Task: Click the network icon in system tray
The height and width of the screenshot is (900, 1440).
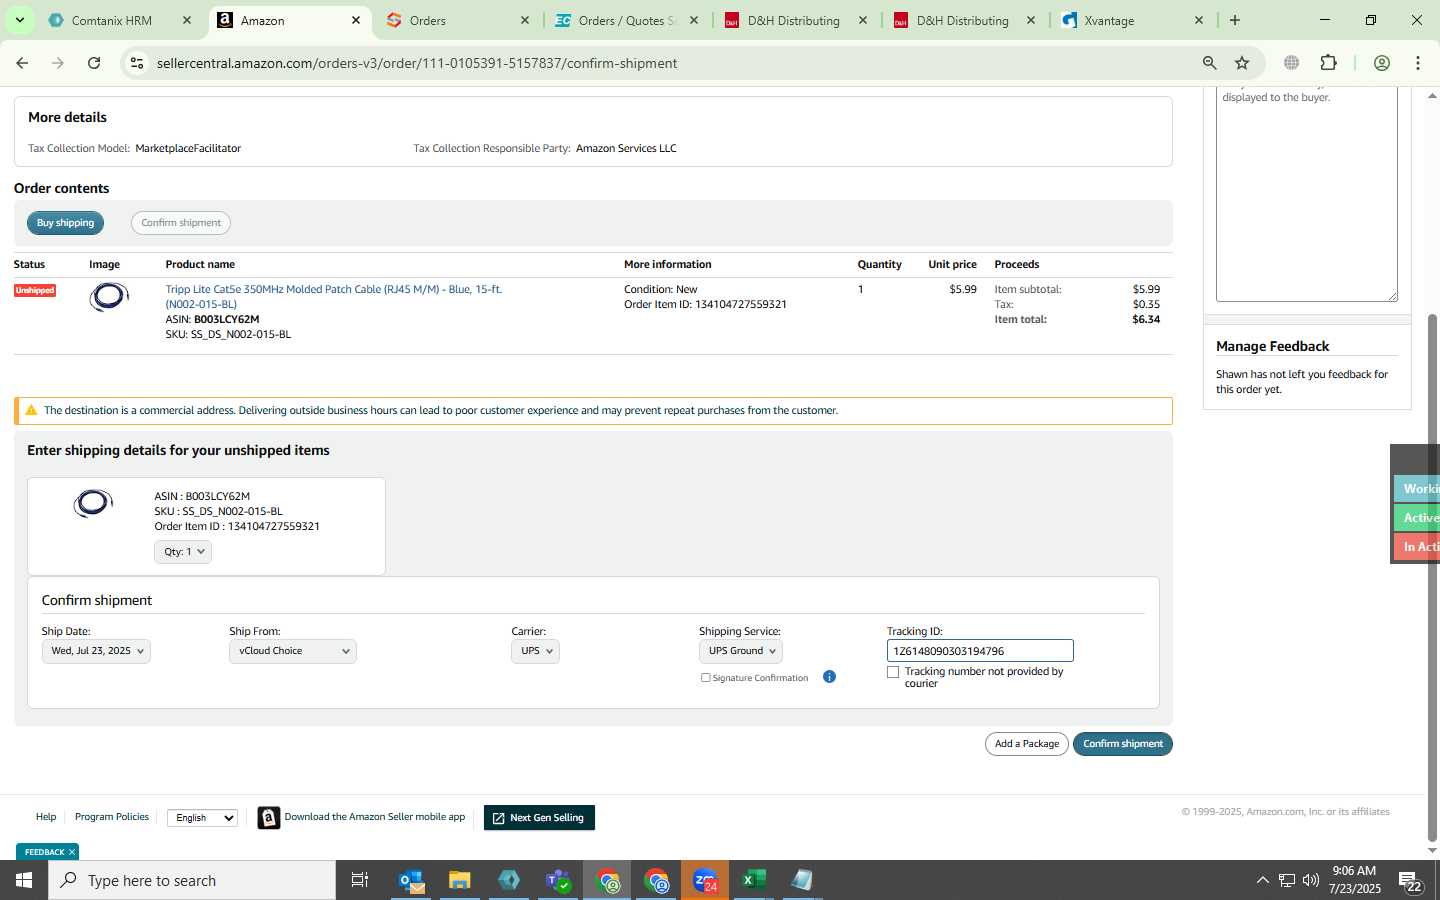Action: click(x=1287, y=880)
